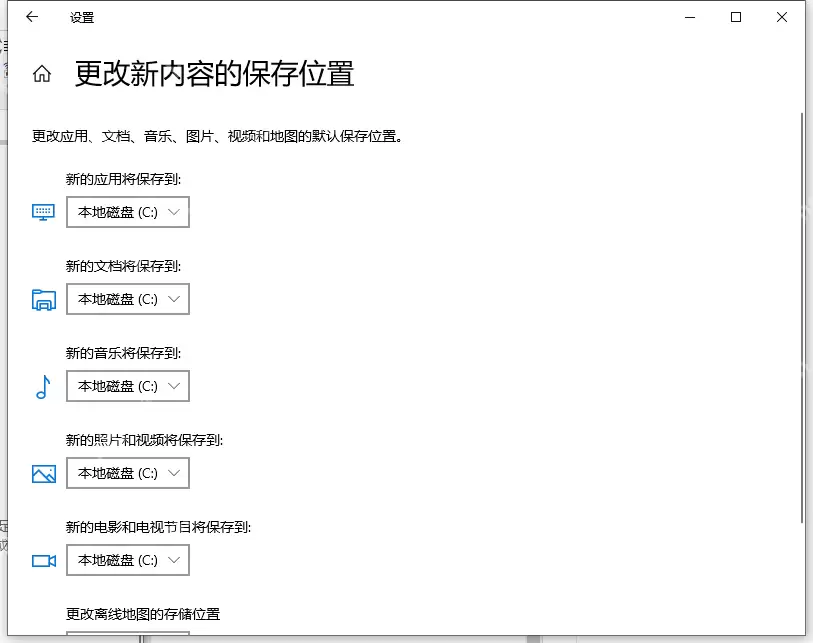Click the home icon in Settings
The width and height of the screenshot is (813, 643).
42,73
